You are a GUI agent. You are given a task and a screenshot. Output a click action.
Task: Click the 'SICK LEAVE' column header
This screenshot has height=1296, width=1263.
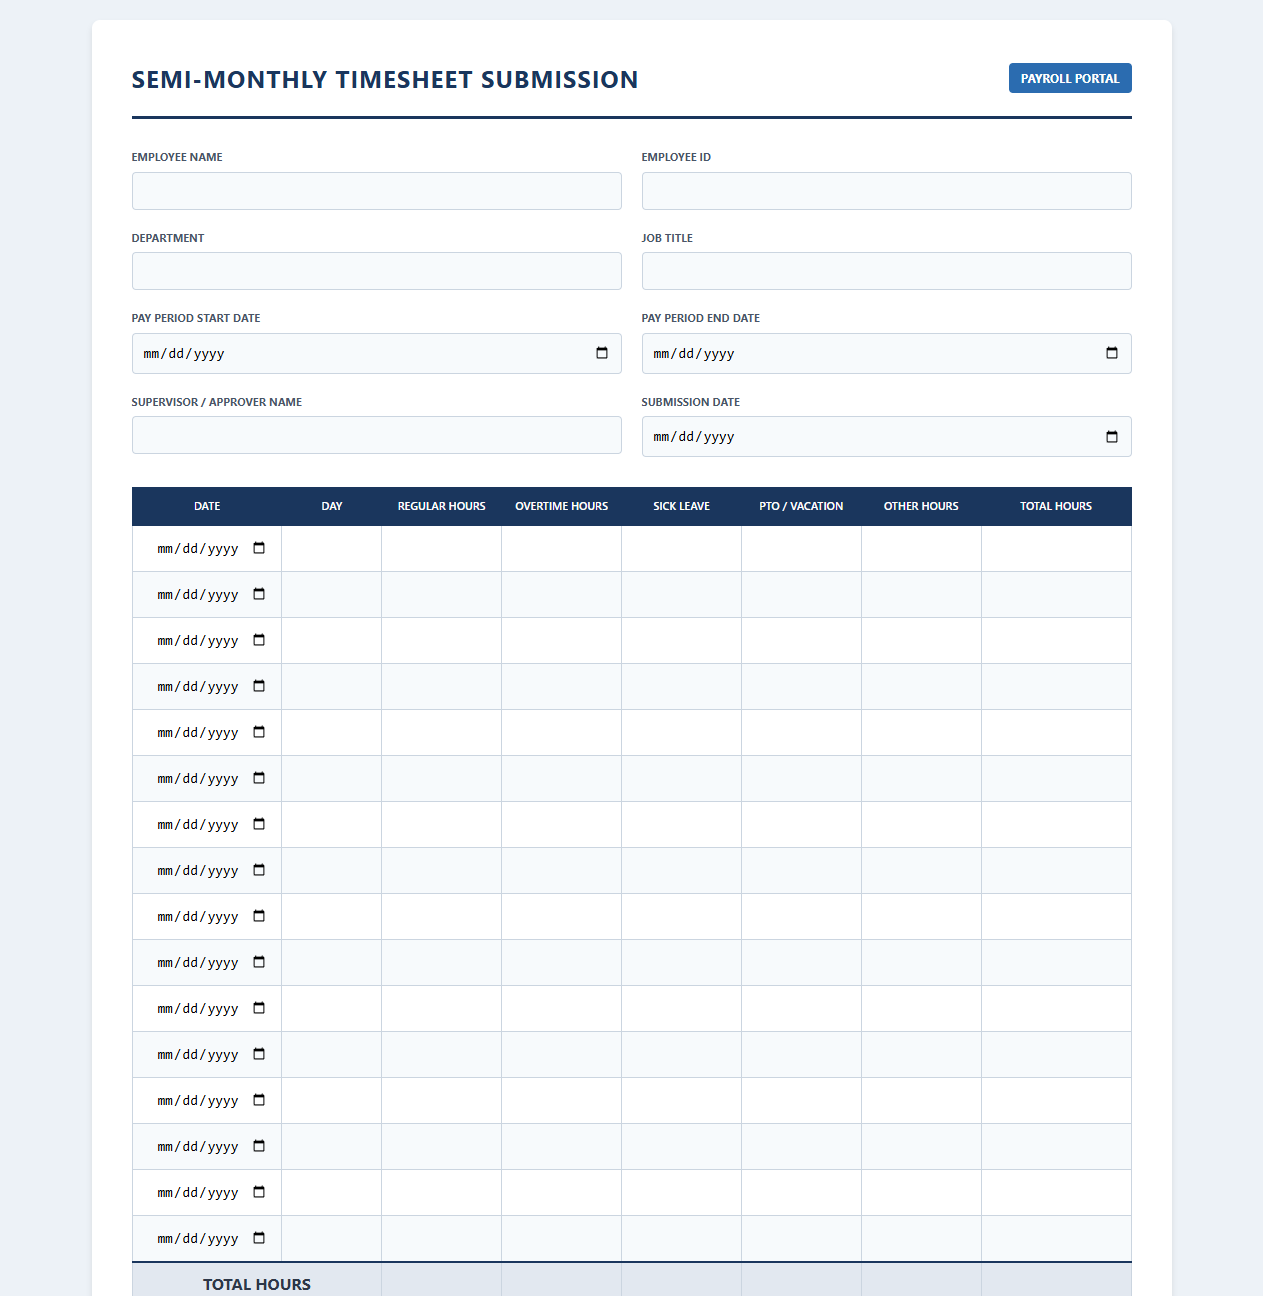pyautogui.click(x=682, y=506)
